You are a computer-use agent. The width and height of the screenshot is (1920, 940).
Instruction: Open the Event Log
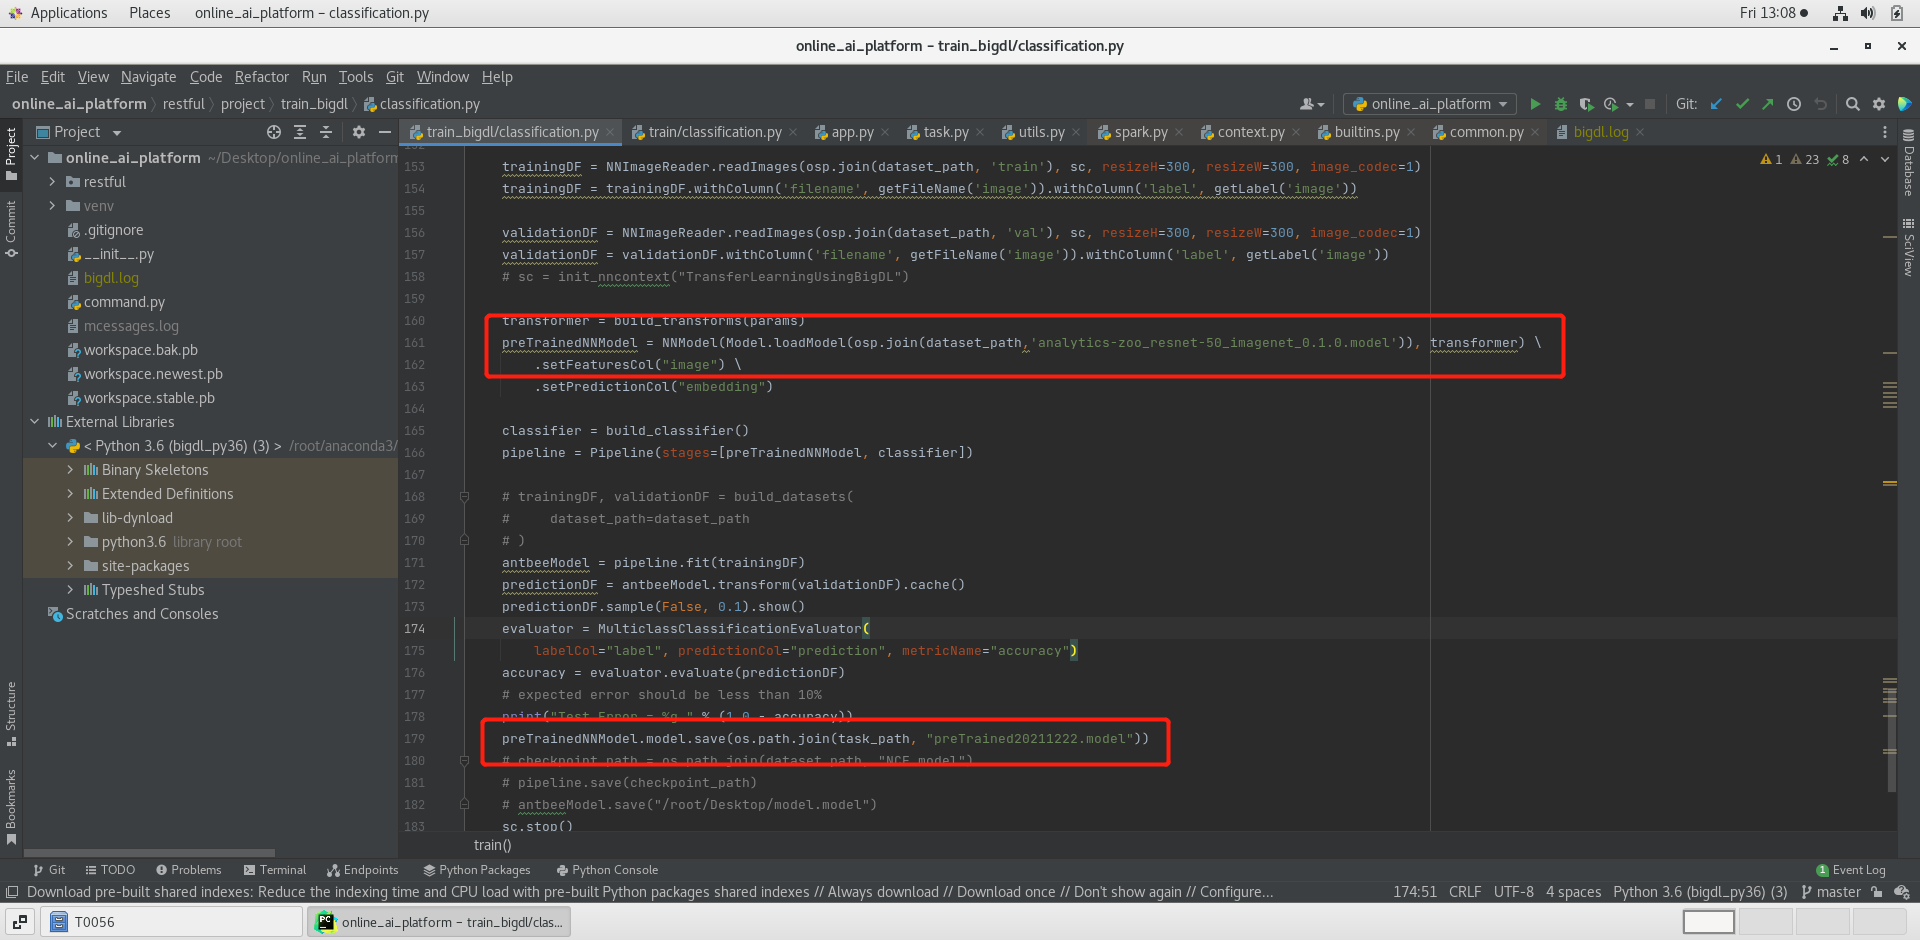point(1851,870)
